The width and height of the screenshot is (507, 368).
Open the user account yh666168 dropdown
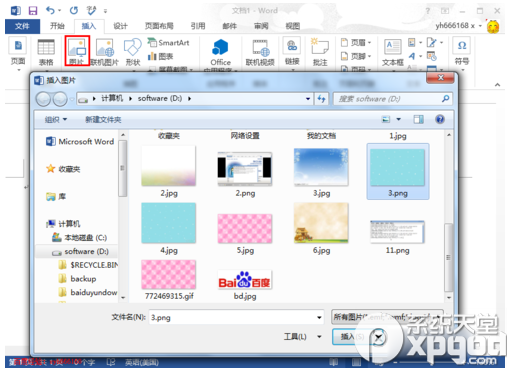click(459, 26)
